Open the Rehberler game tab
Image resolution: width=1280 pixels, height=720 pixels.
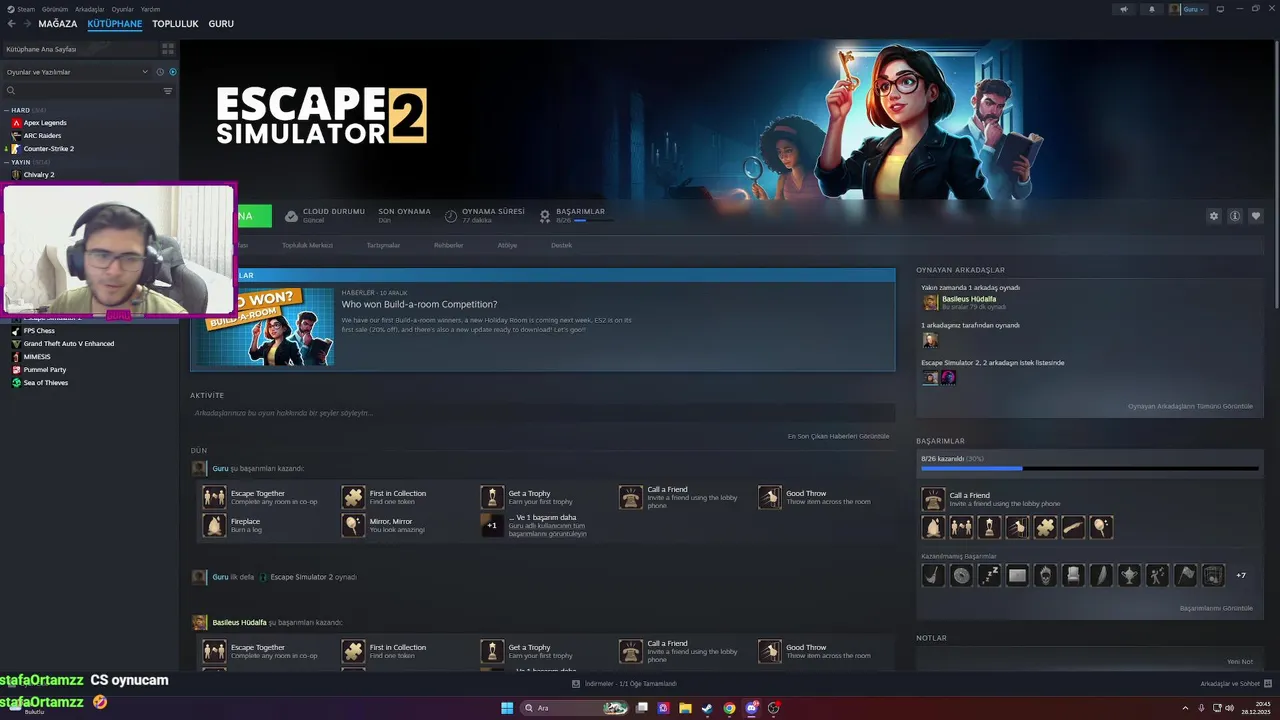[x=448, y=245]
